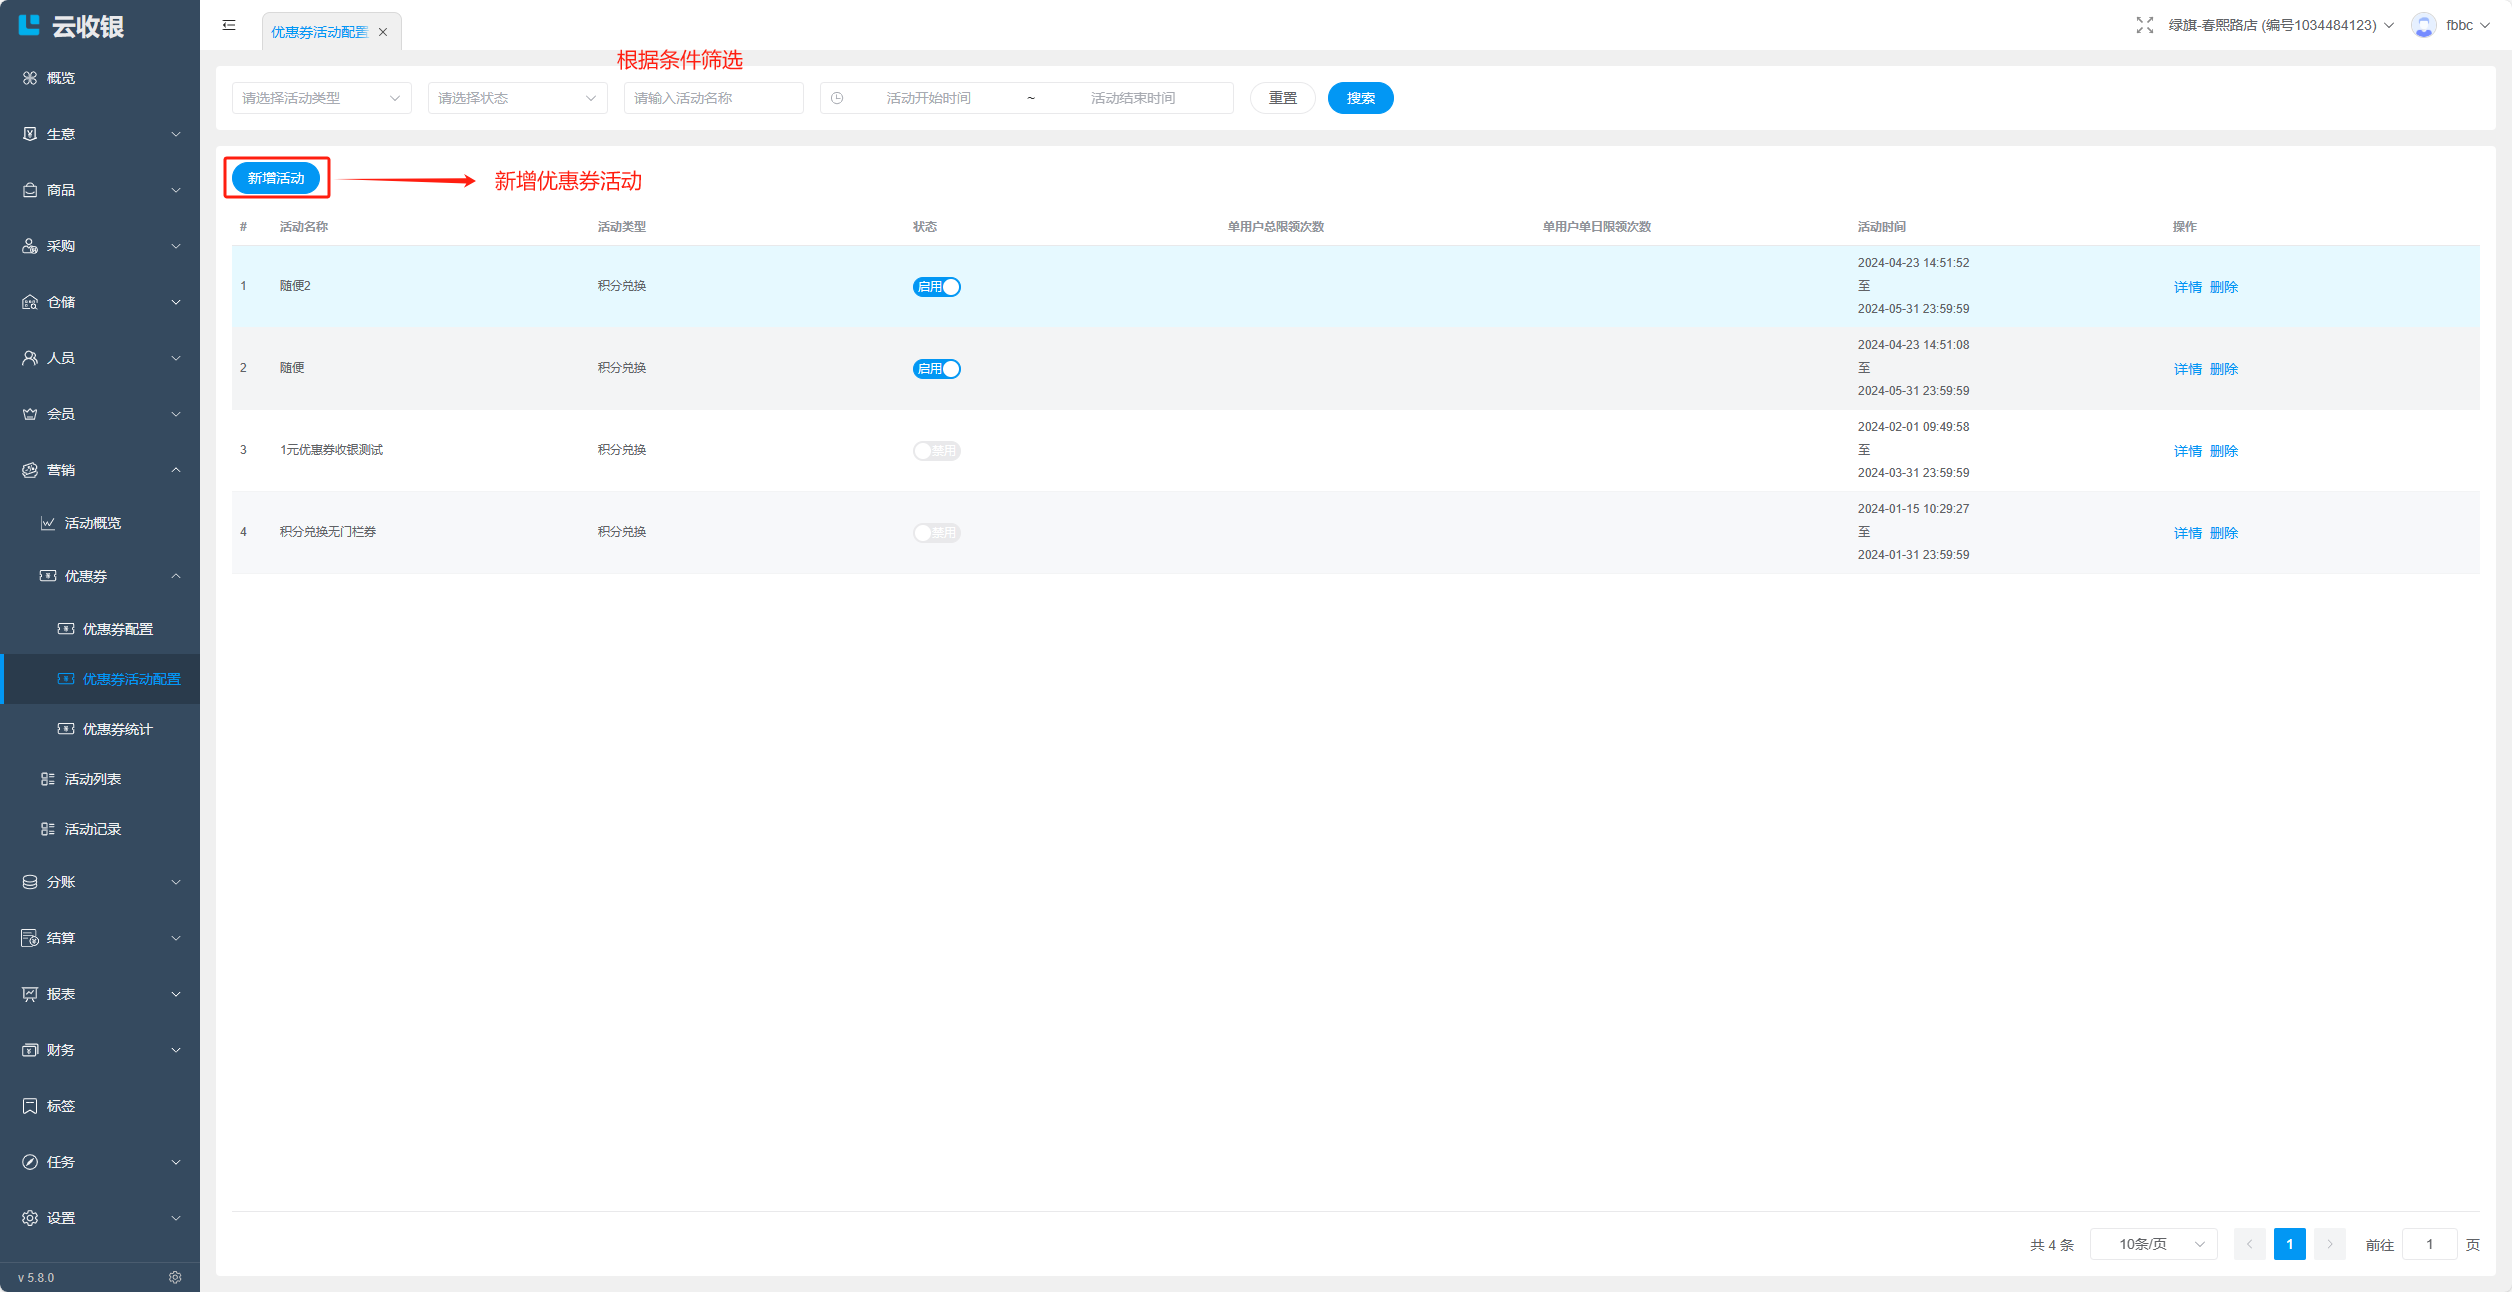2512x1292 pixels.
Task: Click the settings gear beside version number
Action: tap(175, 1277)
